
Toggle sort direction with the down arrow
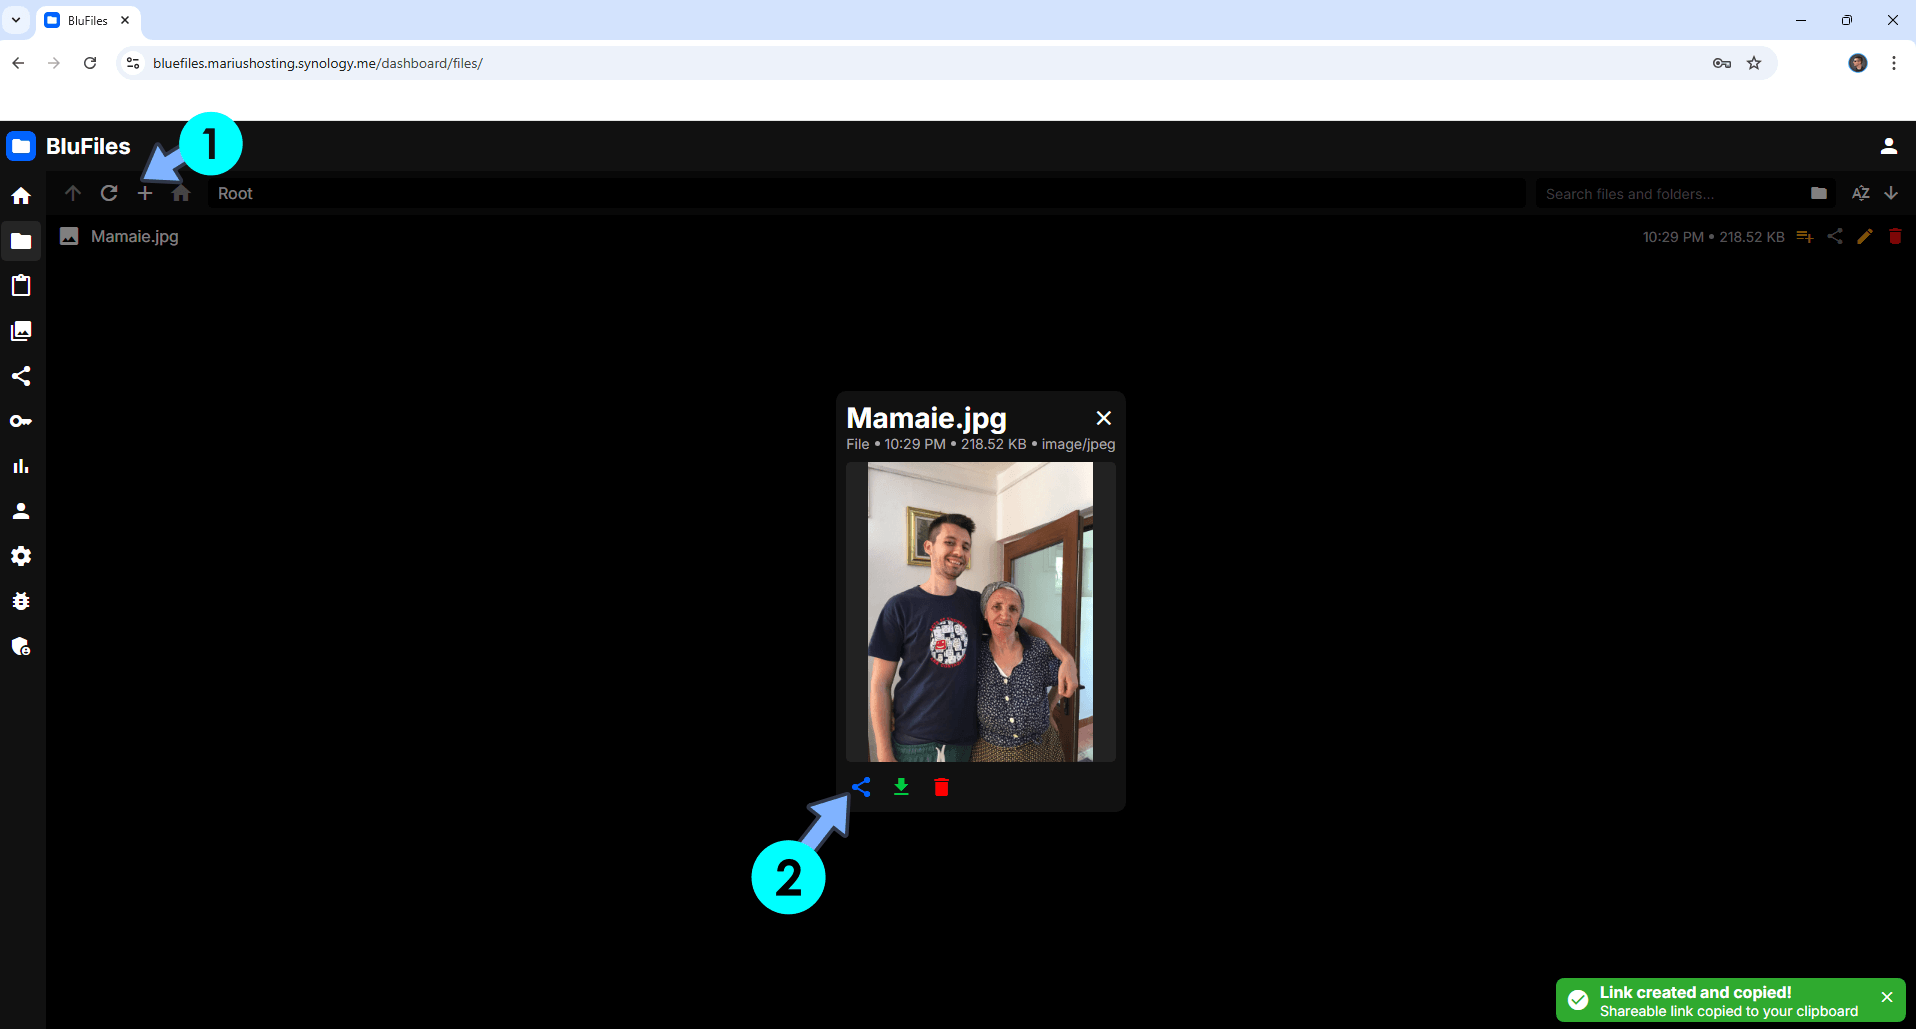(1891, 193)
